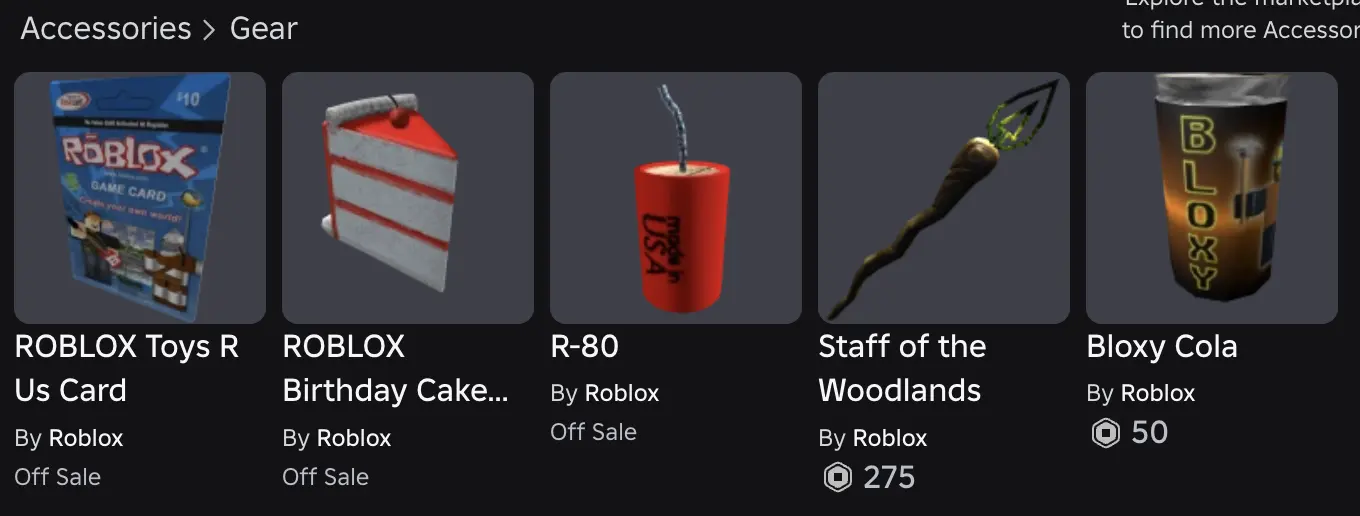Visit Roblox creator link under R-80

click(622, 393)
